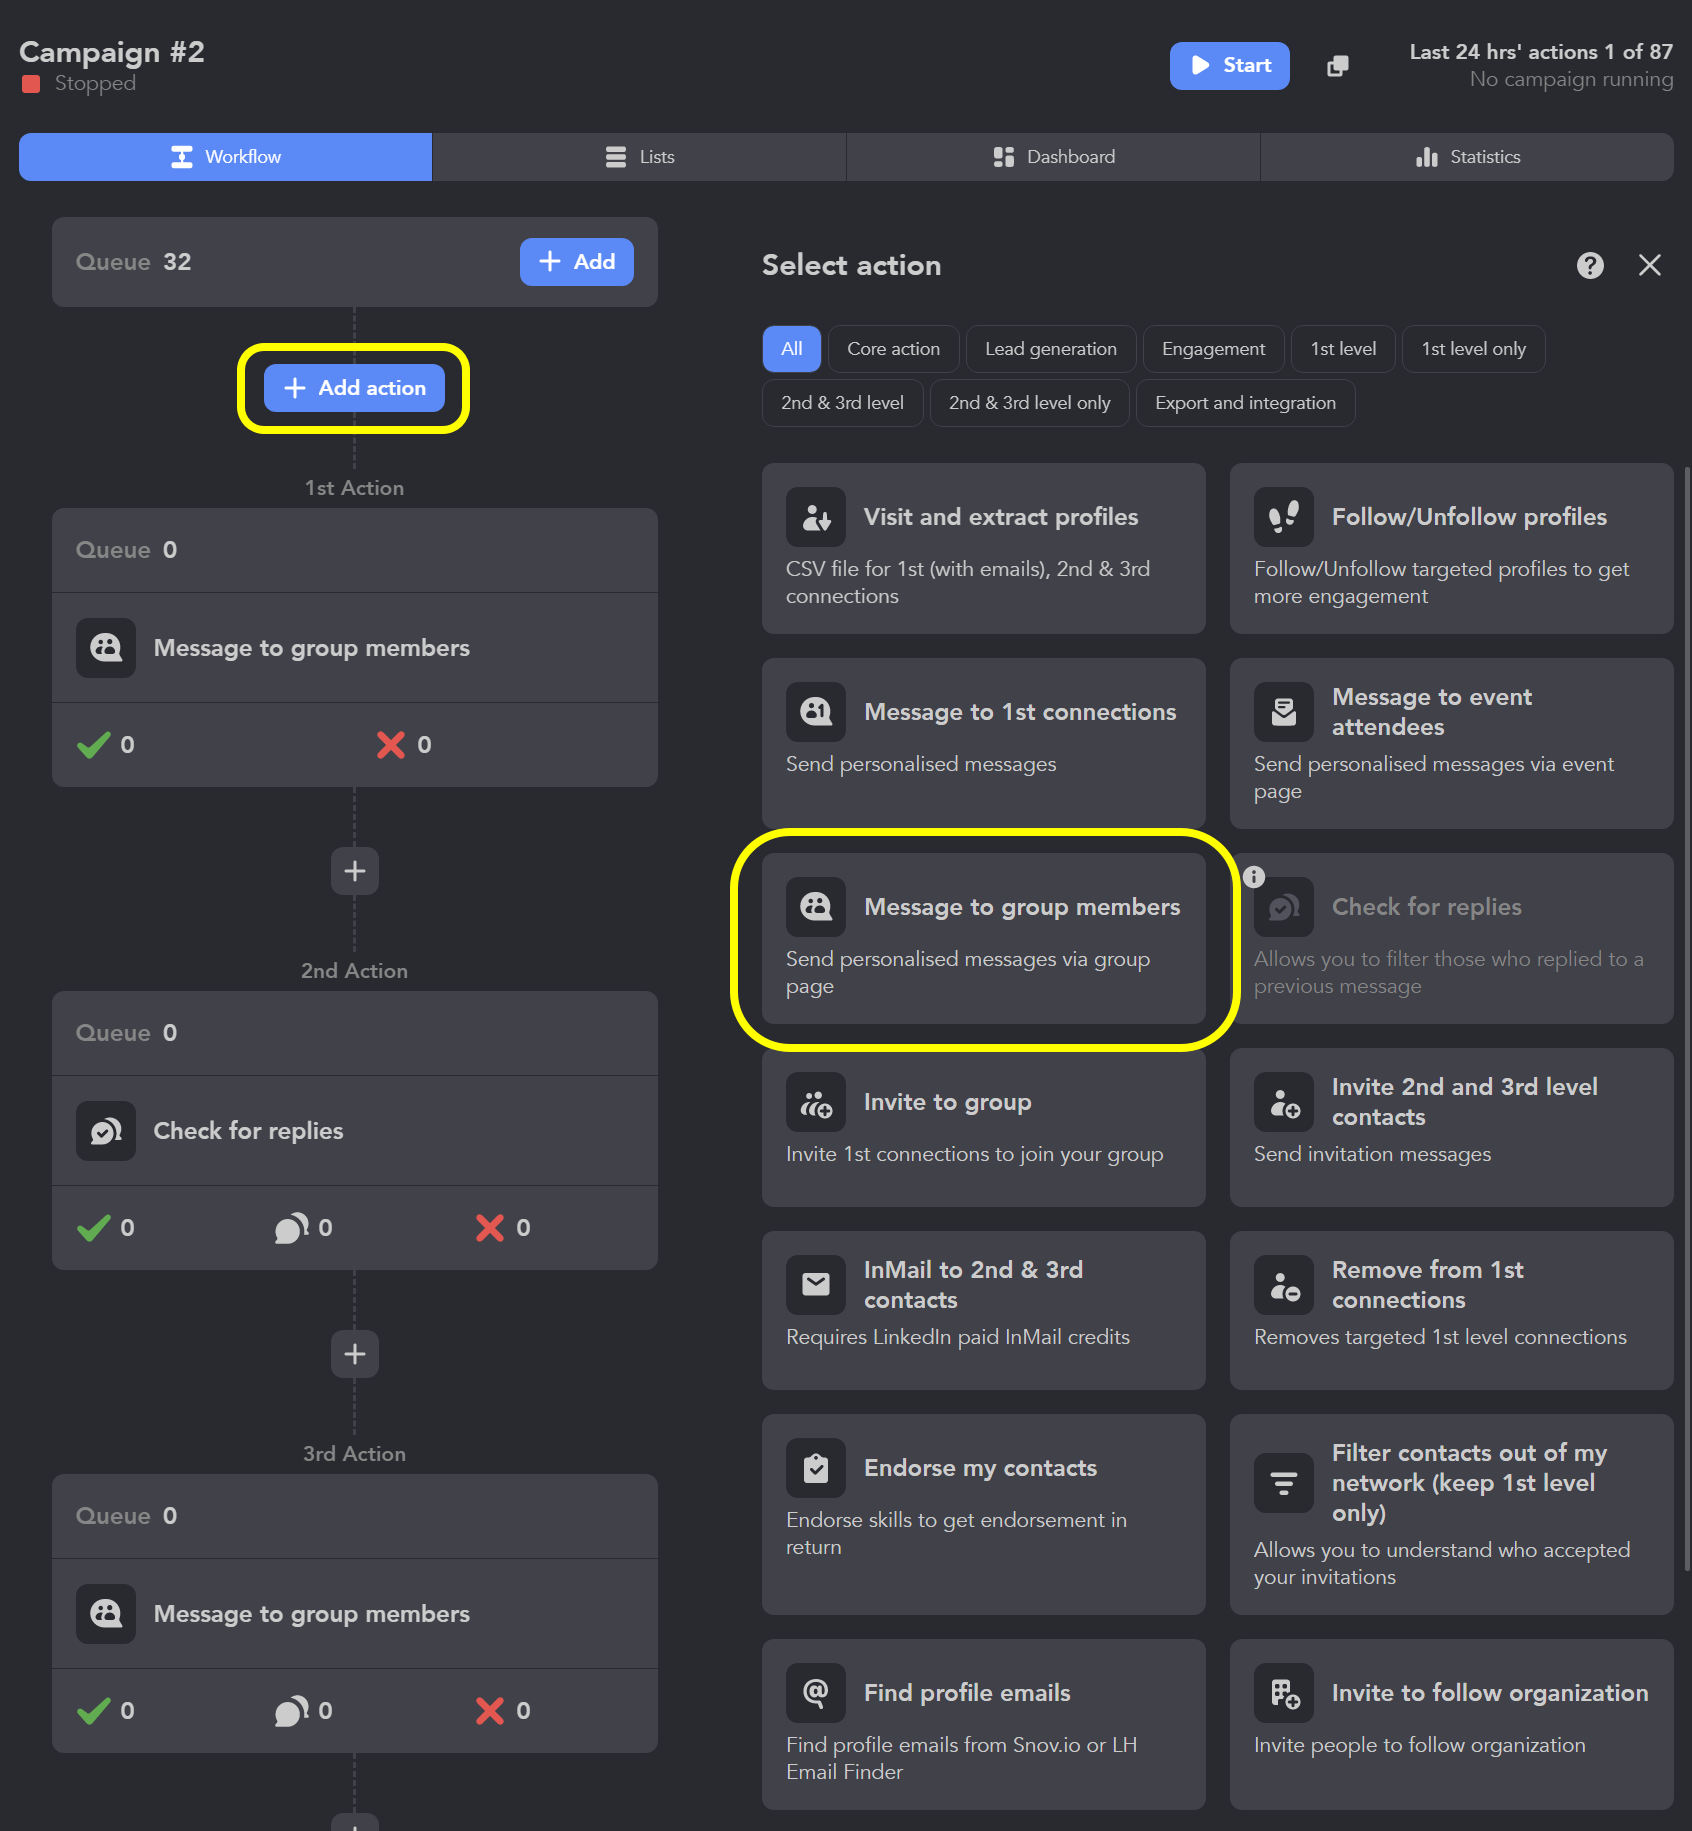Select the Visit and extract profiles action
The width and height of the screenshot is (1692, 1831).
pos(983,548)
